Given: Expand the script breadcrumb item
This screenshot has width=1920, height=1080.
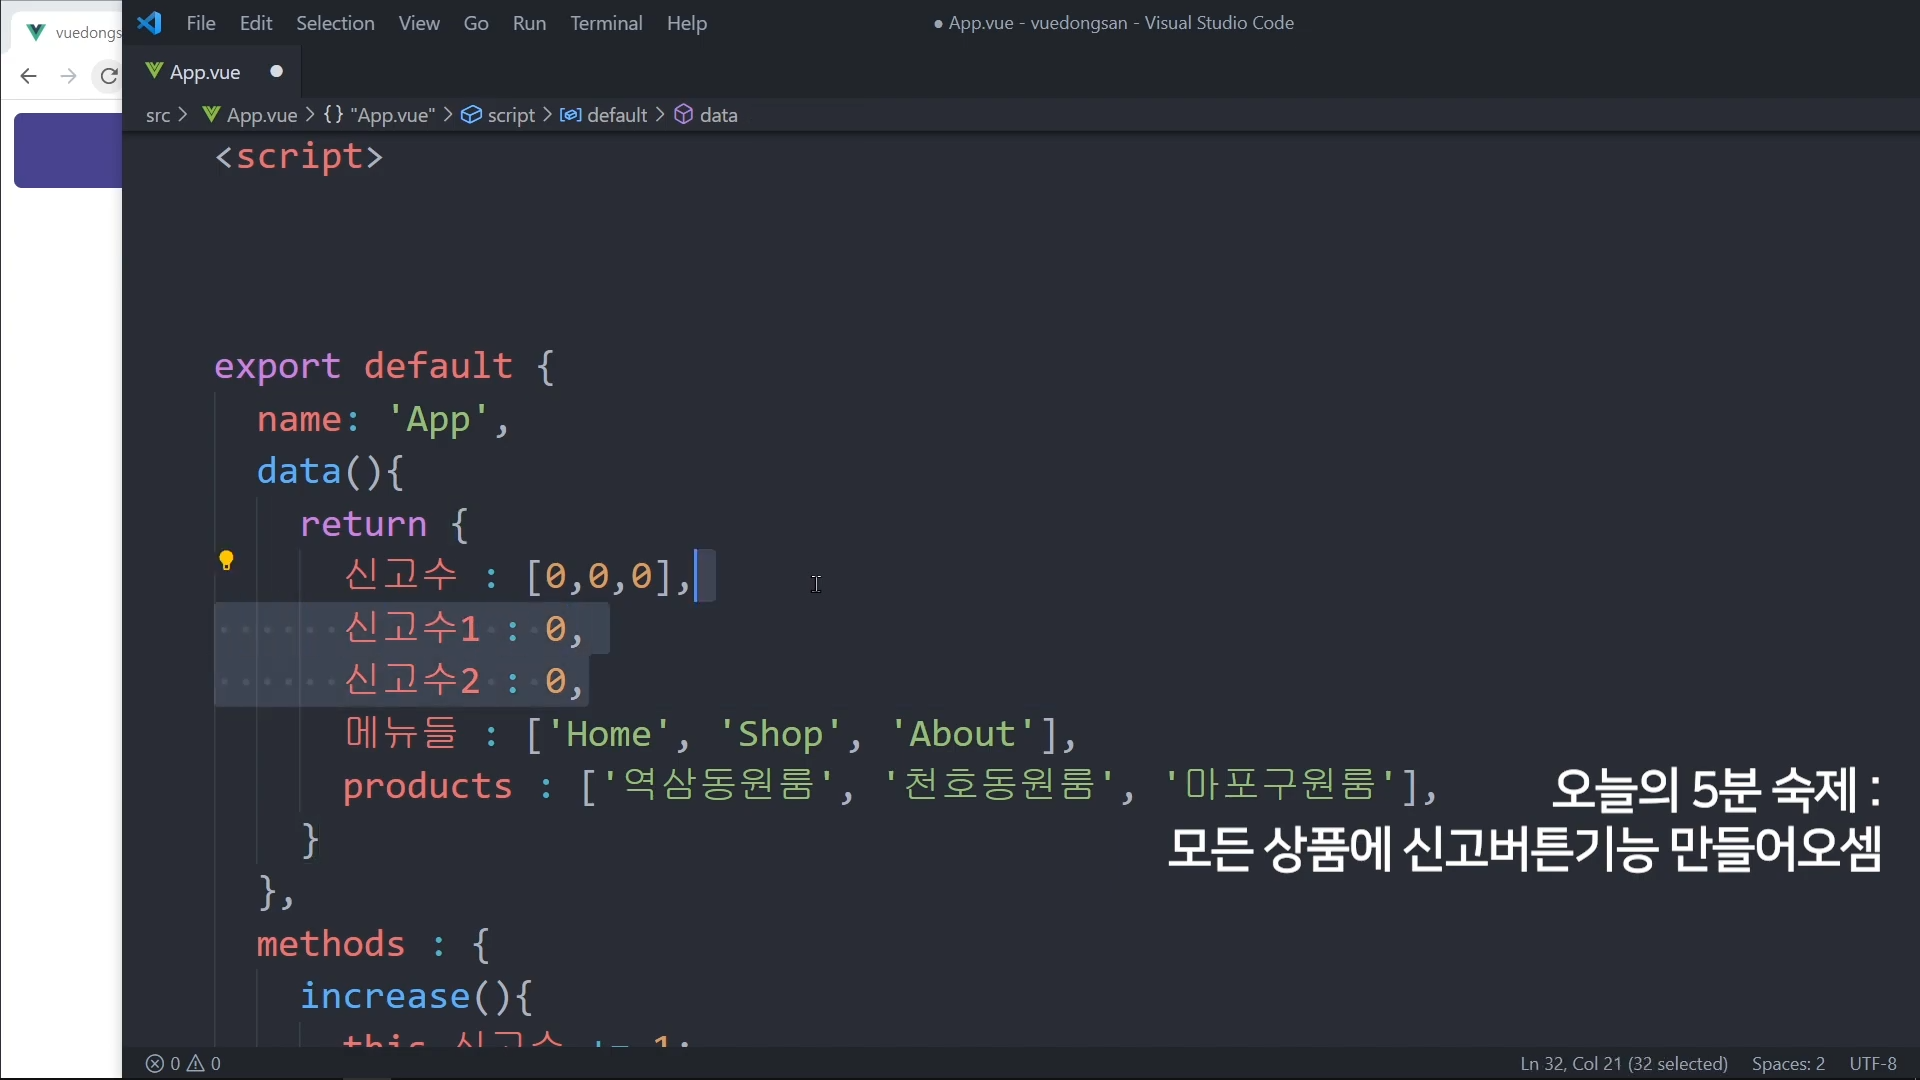Looking at the screenshot, I should pos(511,115).
